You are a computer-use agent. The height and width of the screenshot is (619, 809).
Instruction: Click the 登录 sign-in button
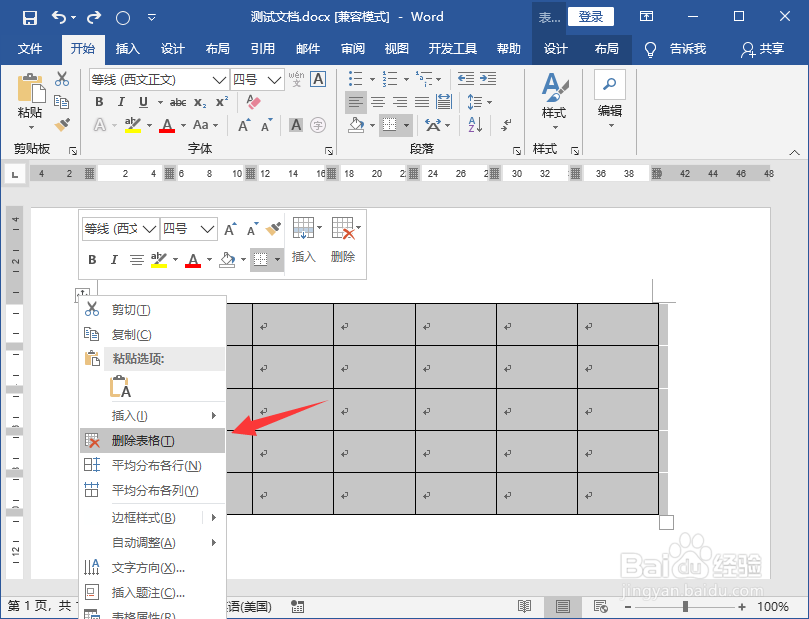point(591,17)
